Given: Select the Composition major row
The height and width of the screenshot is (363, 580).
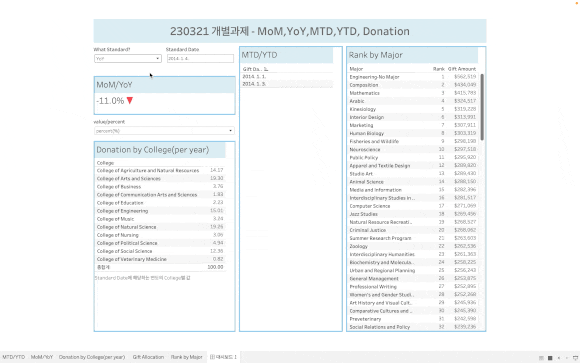Looking at the screenshot, I should 412,85.
